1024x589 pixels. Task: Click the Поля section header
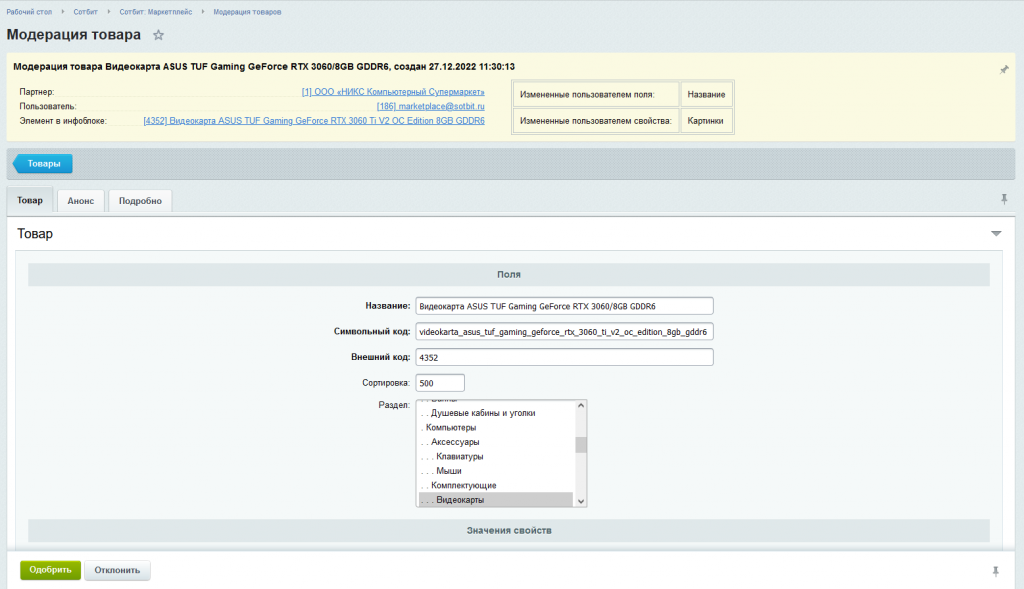click(x=509, y=275)
